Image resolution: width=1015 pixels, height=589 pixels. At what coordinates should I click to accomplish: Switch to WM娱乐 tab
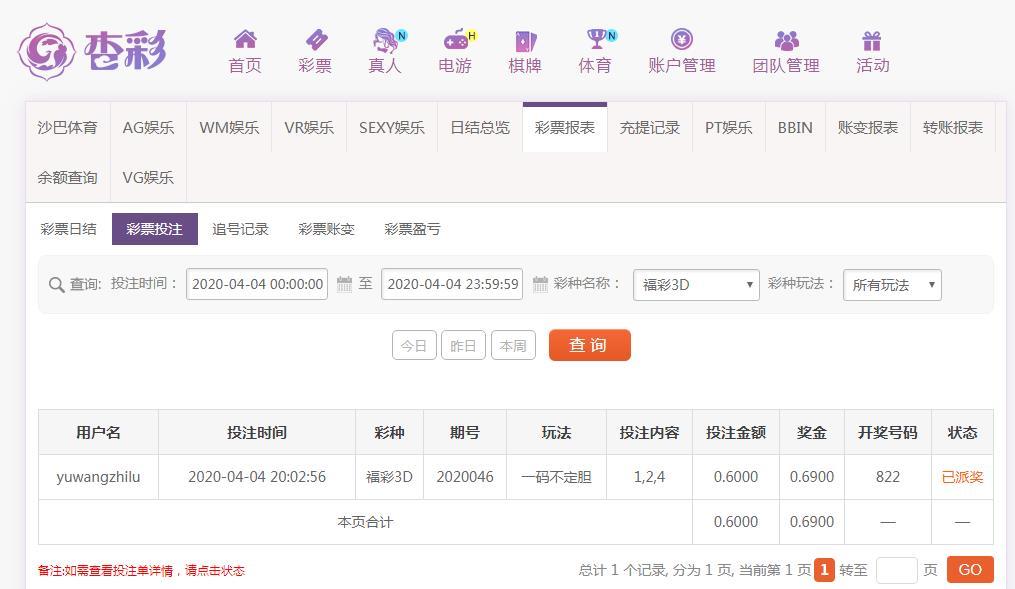pyautogui.click(x=229, y=128)
